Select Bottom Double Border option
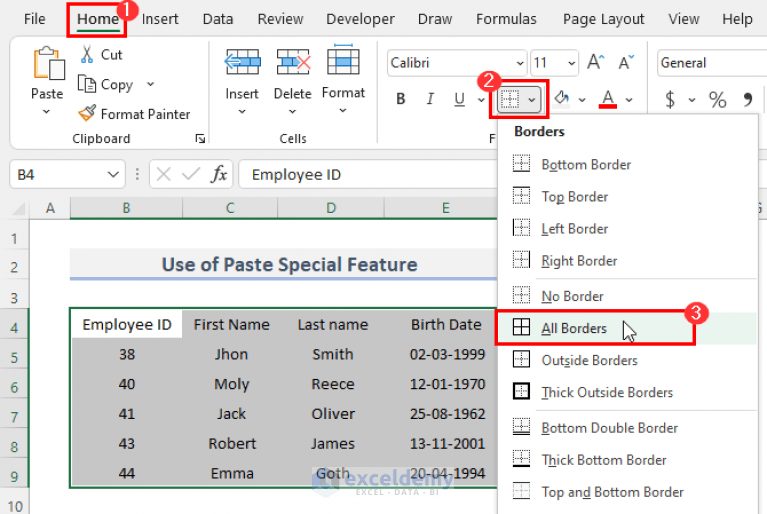The width and height of the screenshot is (767, 514). [x=628, y=428]
